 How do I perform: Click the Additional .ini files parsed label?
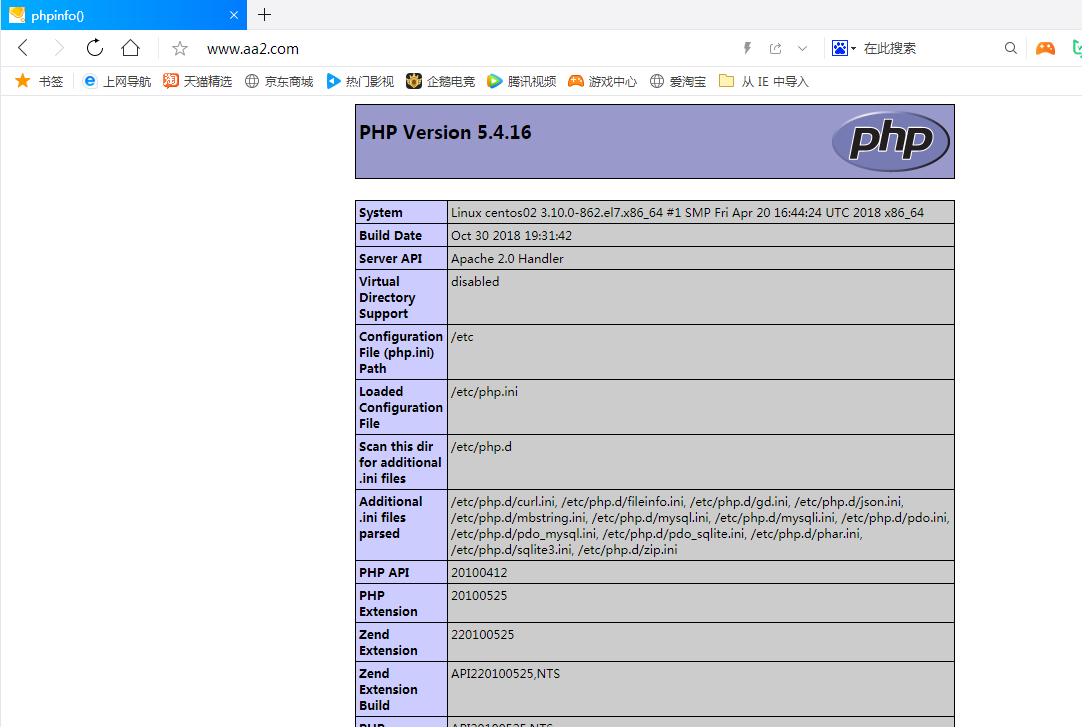pyautogui.click(x=391, y=517)
